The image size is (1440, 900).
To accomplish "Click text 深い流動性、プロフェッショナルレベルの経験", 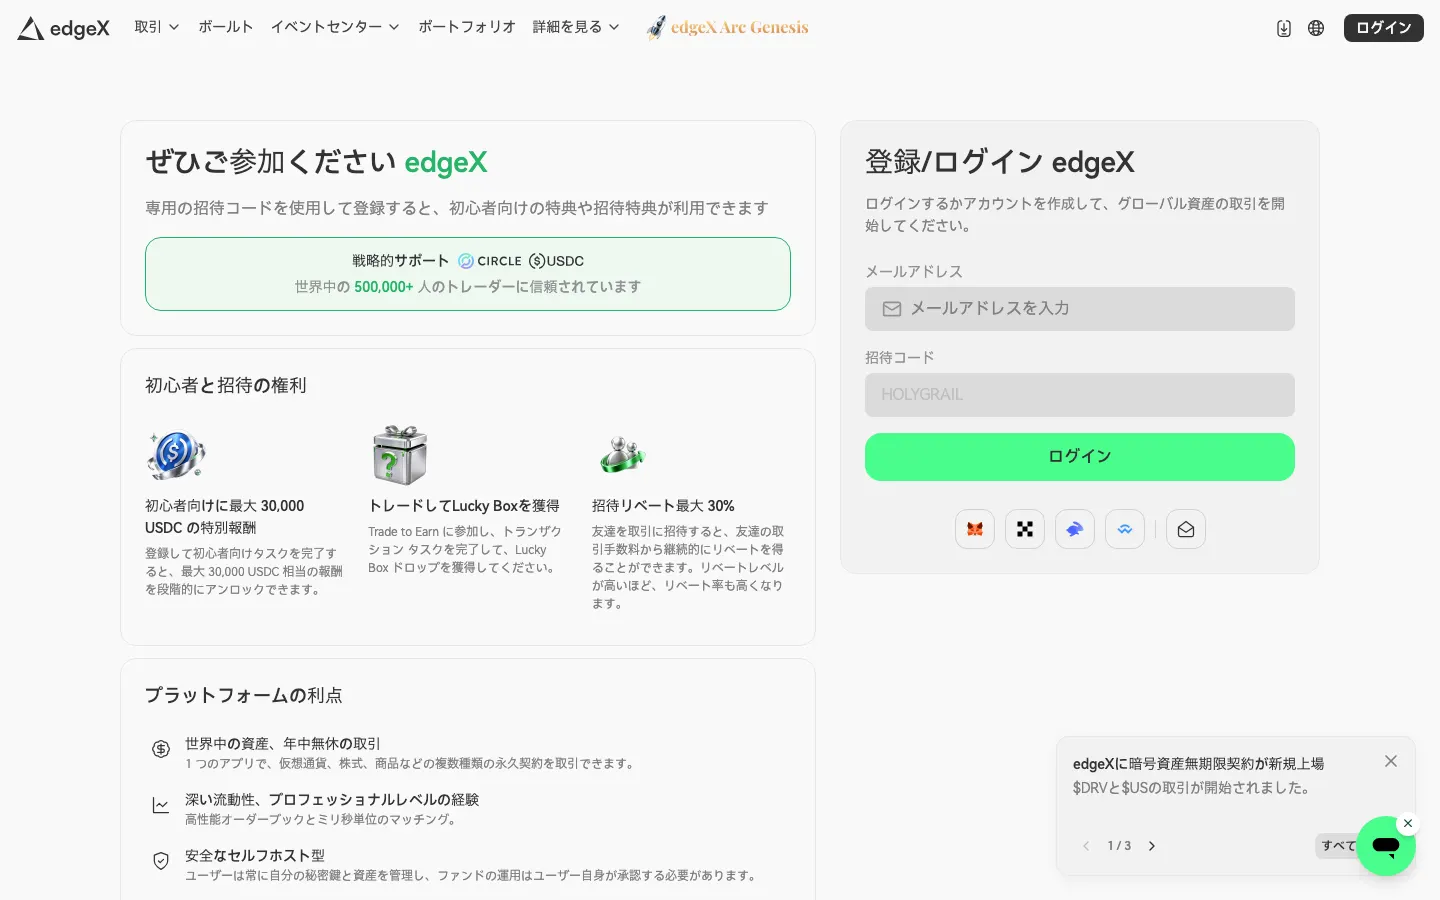I will (332, 800).
